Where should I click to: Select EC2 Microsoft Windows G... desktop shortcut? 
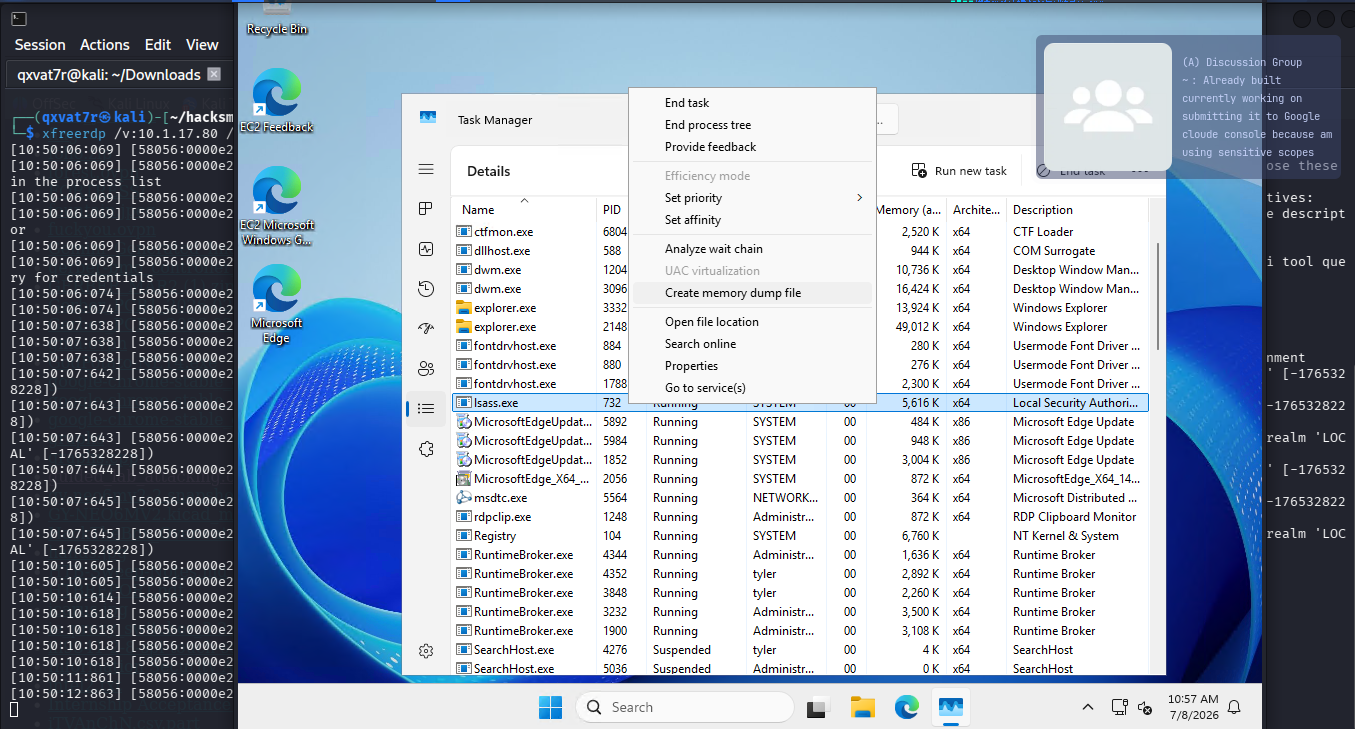pyautogui.click(x=277, y=206)
